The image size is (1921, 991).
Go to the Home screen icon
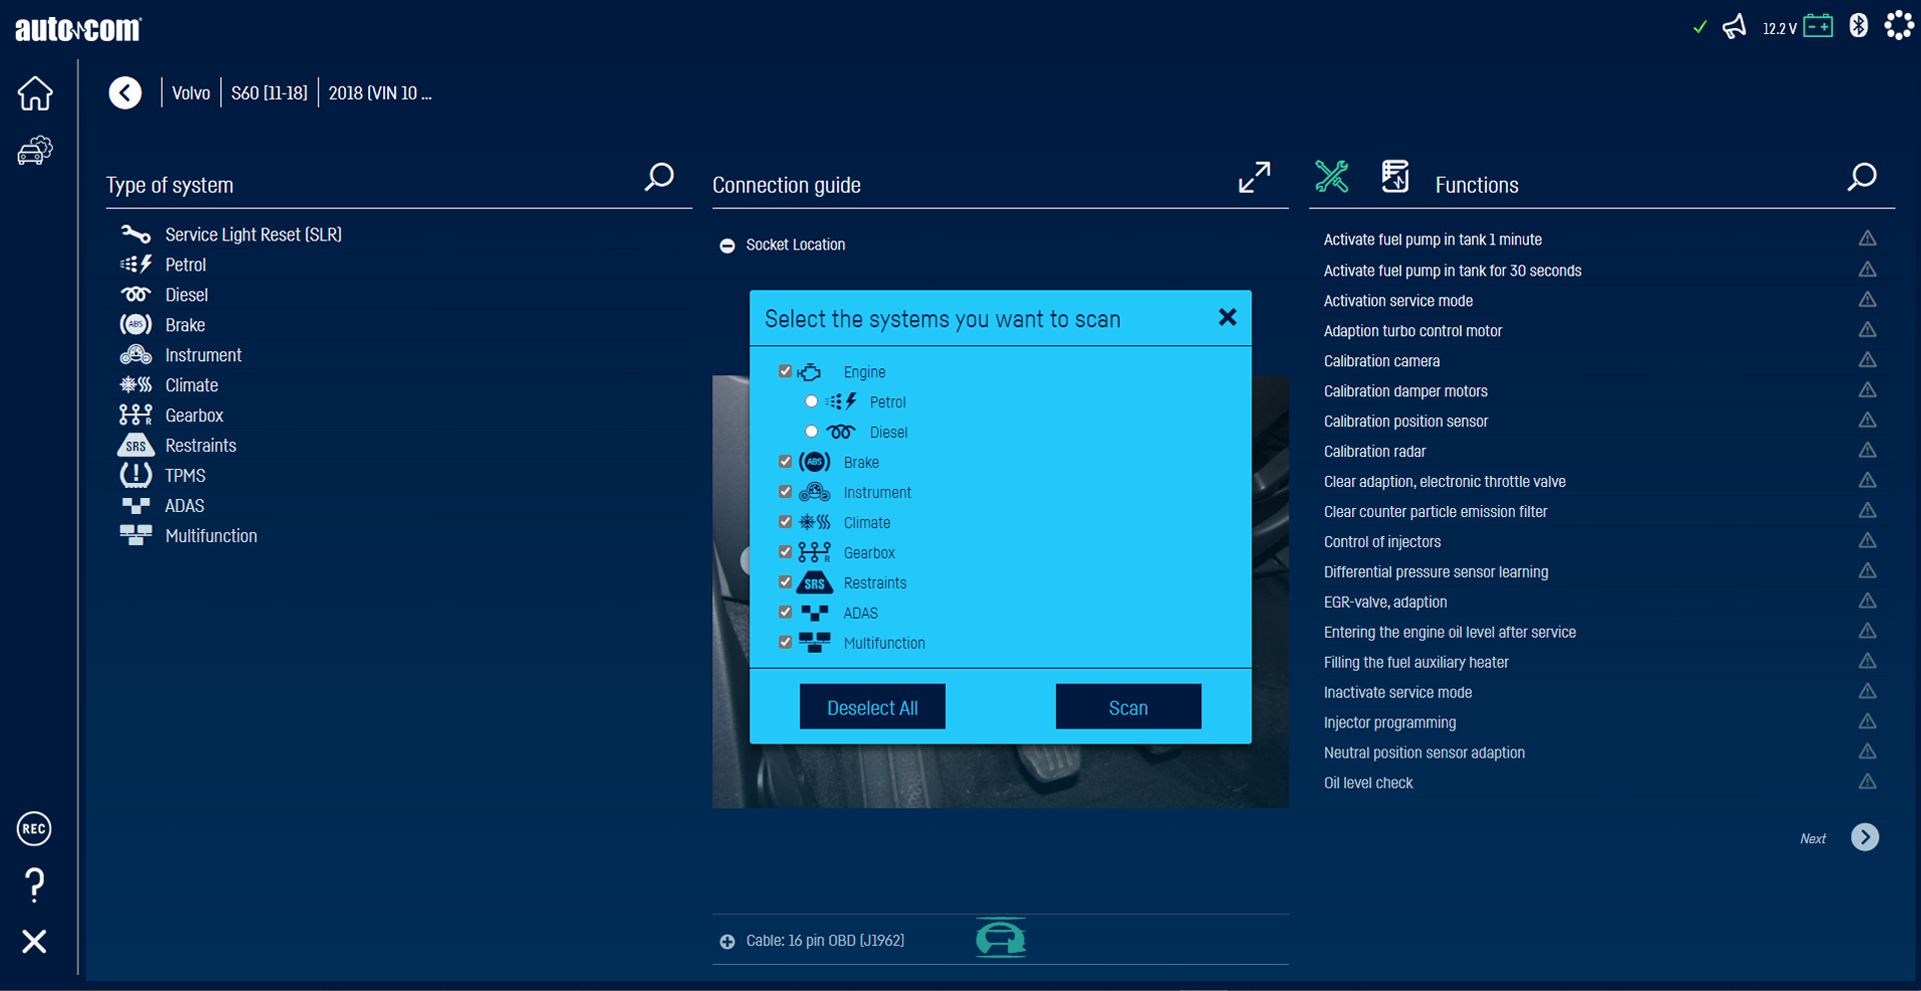(35, 94)
